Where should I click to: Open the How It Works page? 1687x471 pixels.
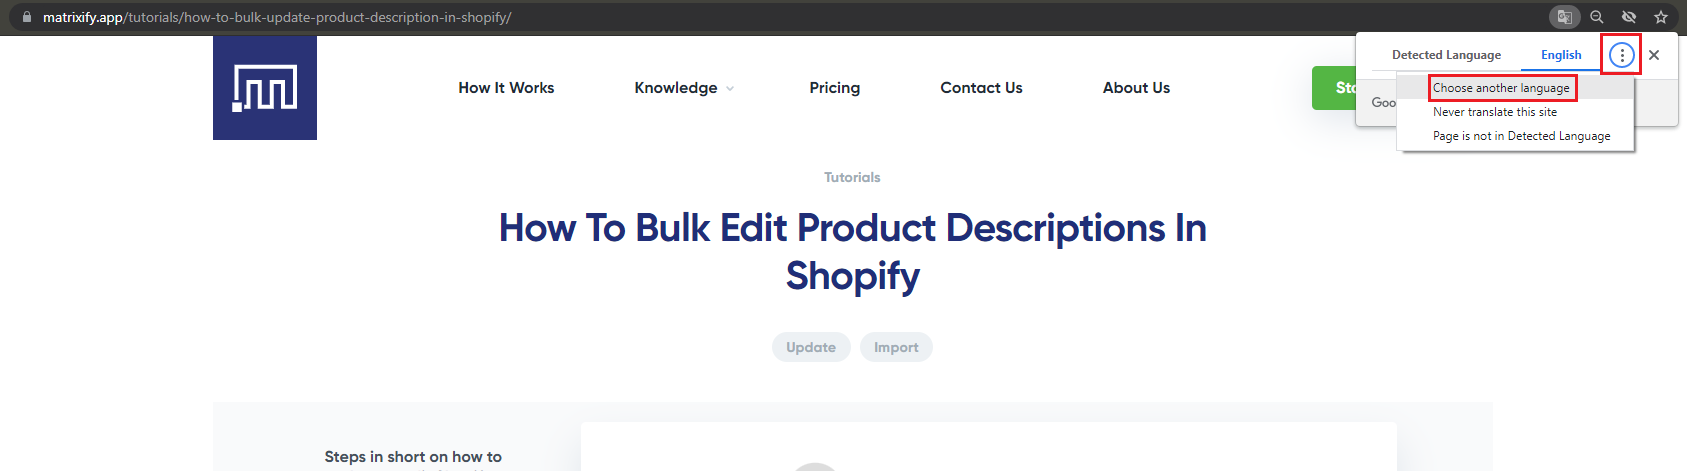(506, 88)
